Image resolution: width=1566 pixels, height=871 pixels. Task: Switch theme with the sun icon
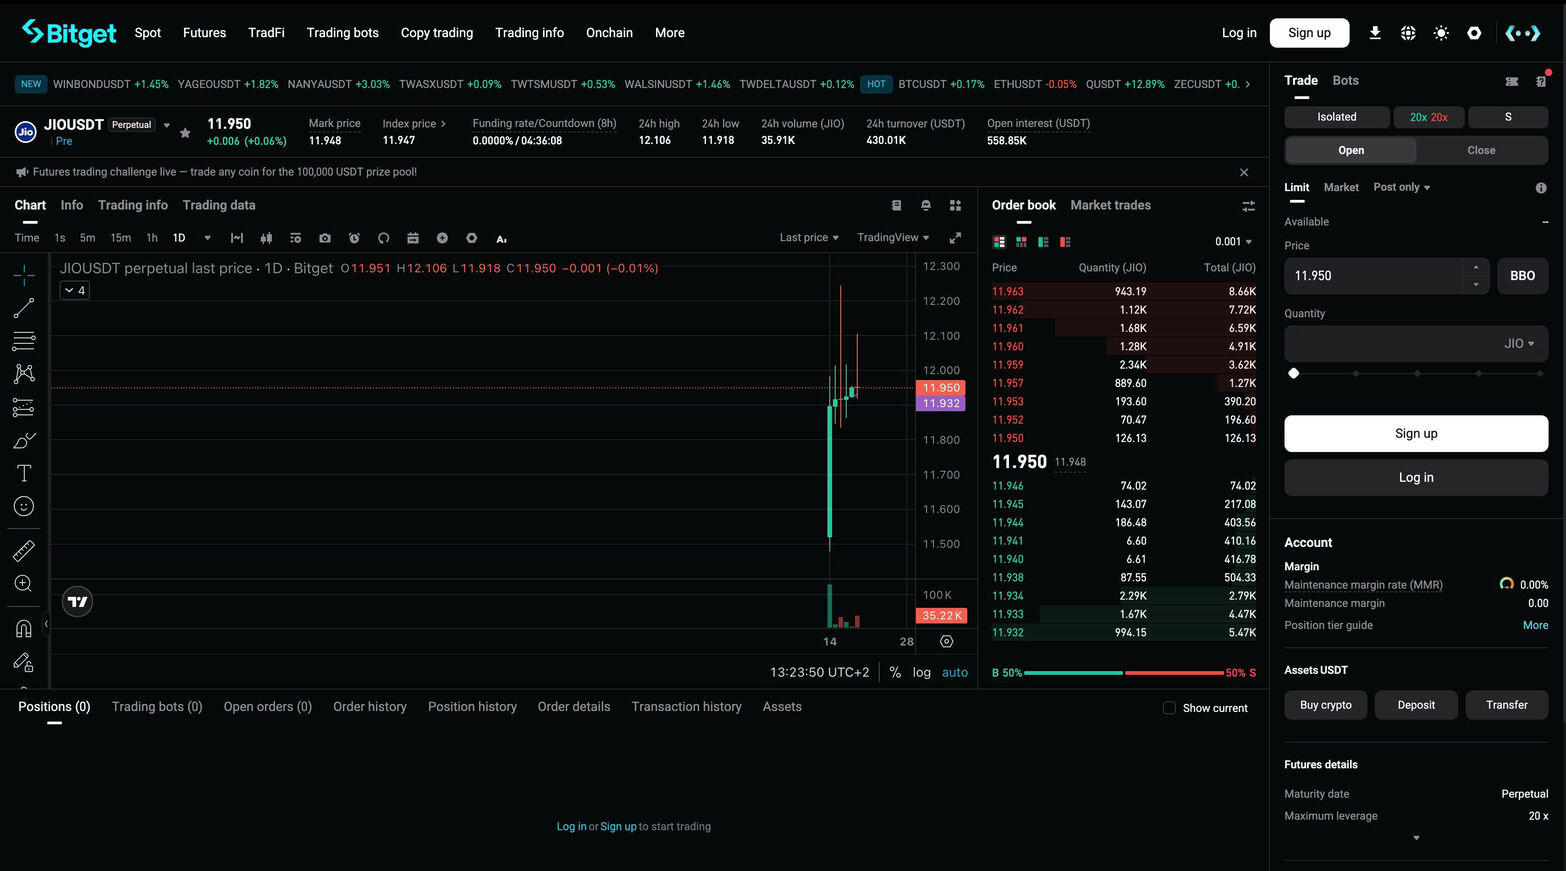tap(1441, 33)
